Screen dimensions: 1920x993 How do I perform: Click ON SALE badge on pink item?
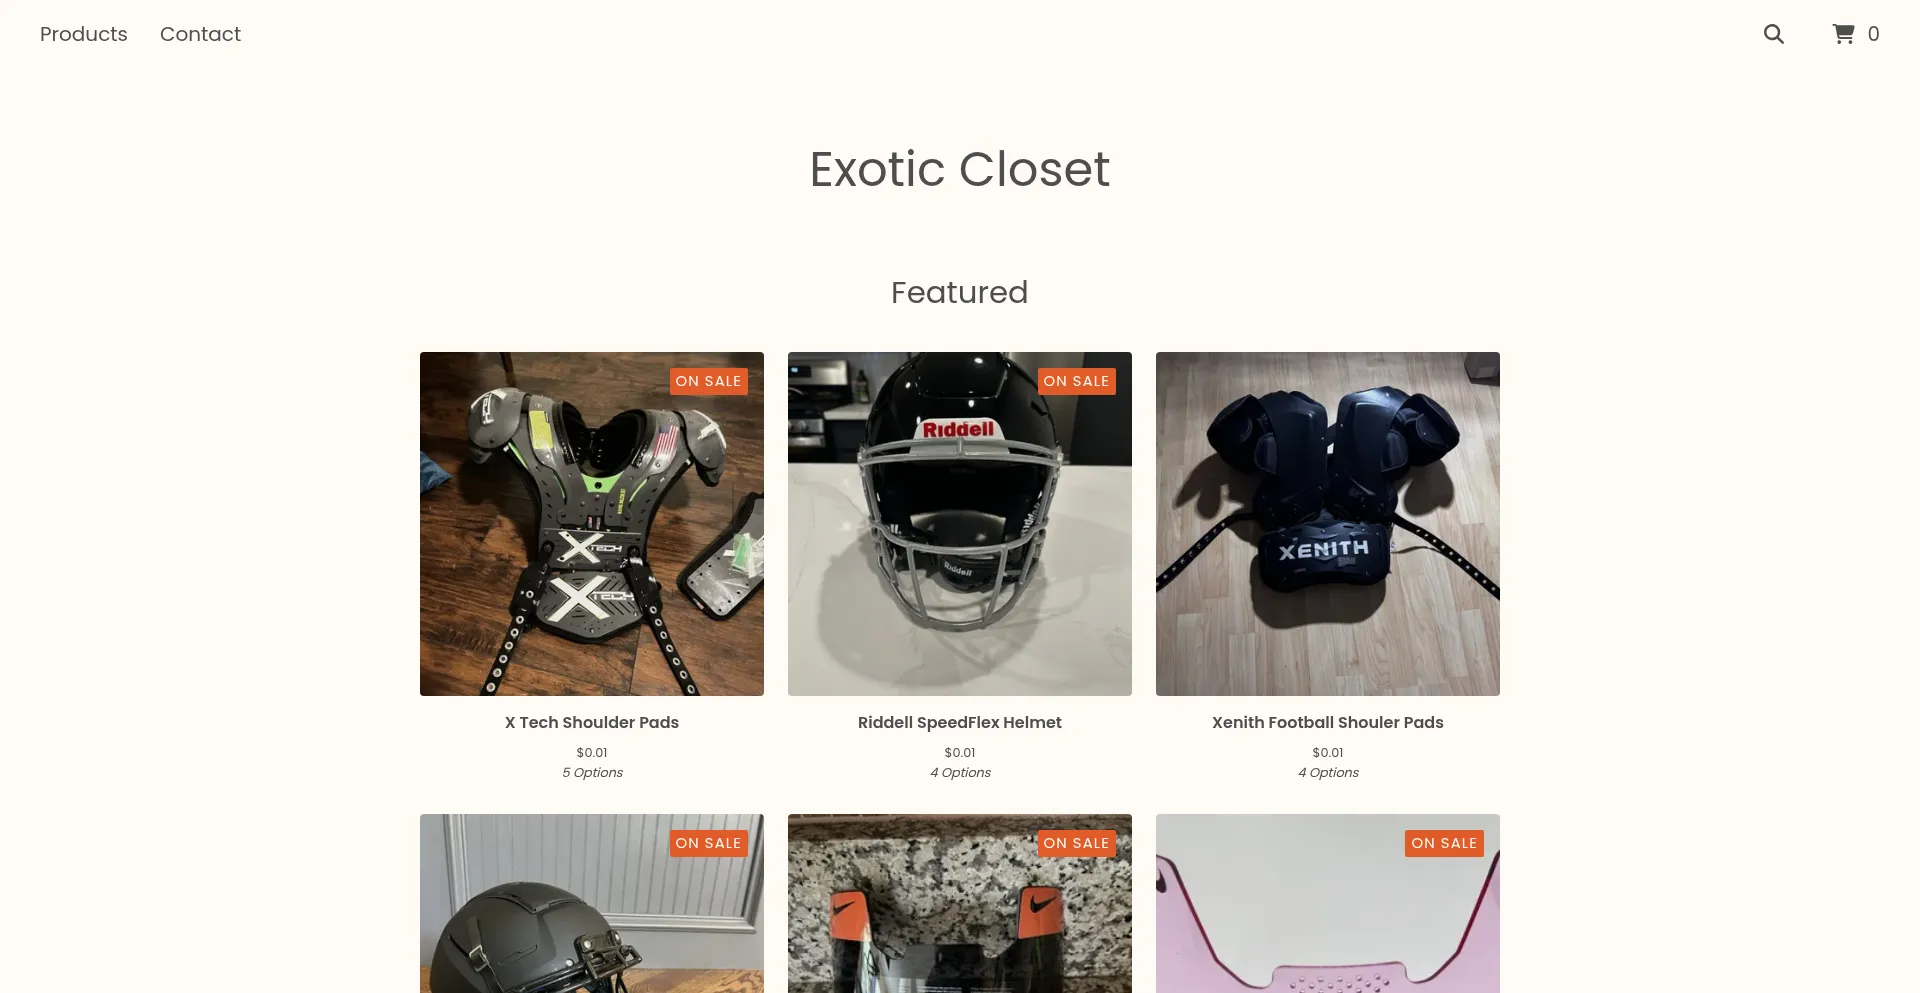(1444, 843)
